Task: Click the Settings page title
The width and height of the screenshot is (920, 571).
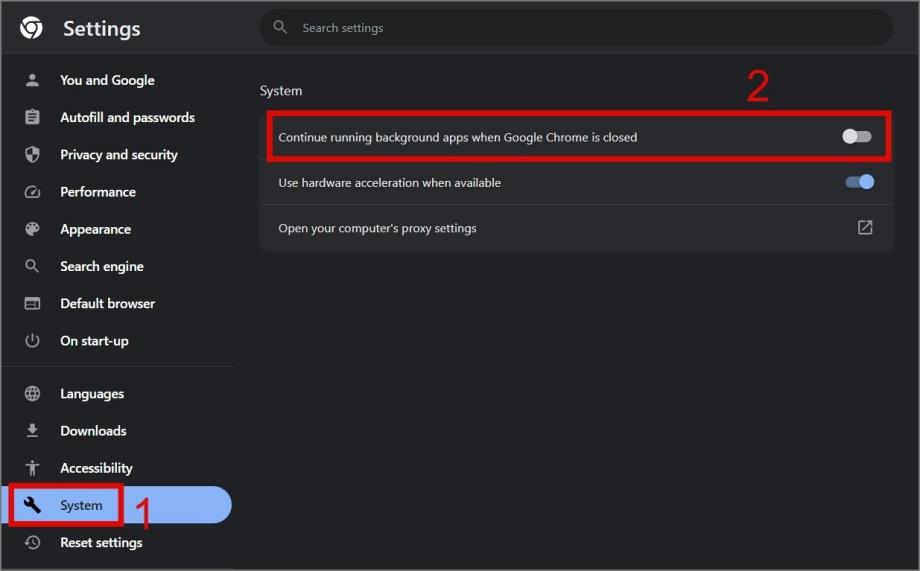Action: [102, 29]
